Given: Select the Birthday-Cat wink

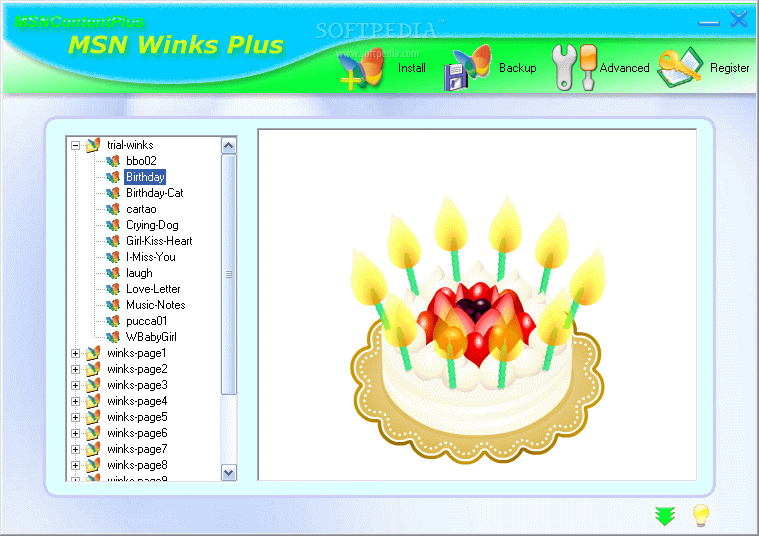Looking at the screenshot, I should [154, 193].
